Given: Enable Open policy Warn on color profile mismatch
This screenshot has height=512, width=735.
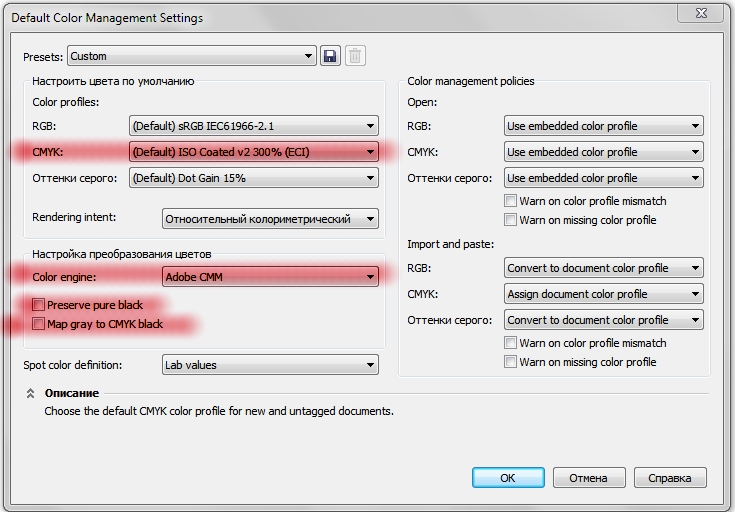Looking at the screenshot, I should coord(510,201).
